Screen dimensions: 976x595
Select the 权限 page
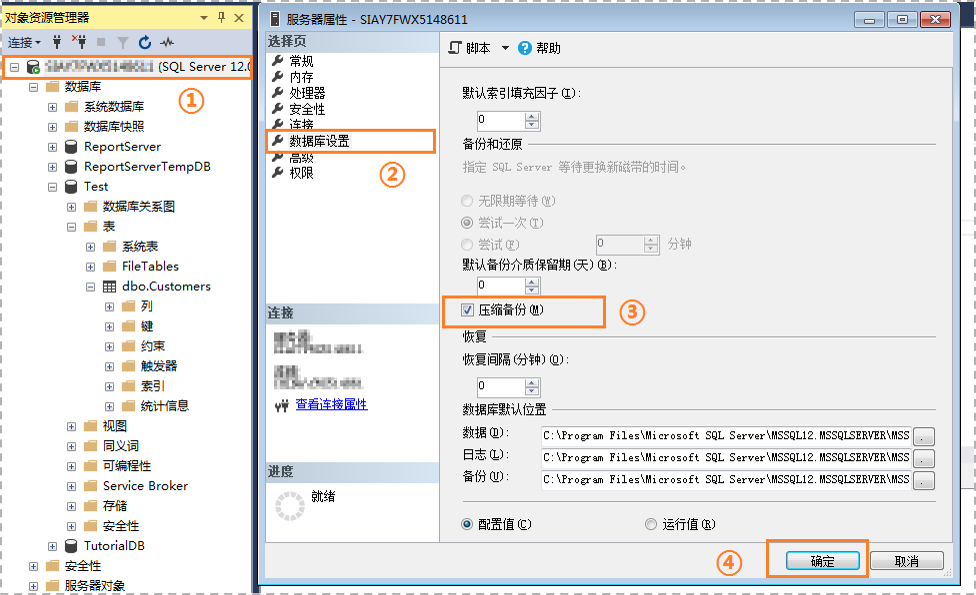click(x=301, y=173)
